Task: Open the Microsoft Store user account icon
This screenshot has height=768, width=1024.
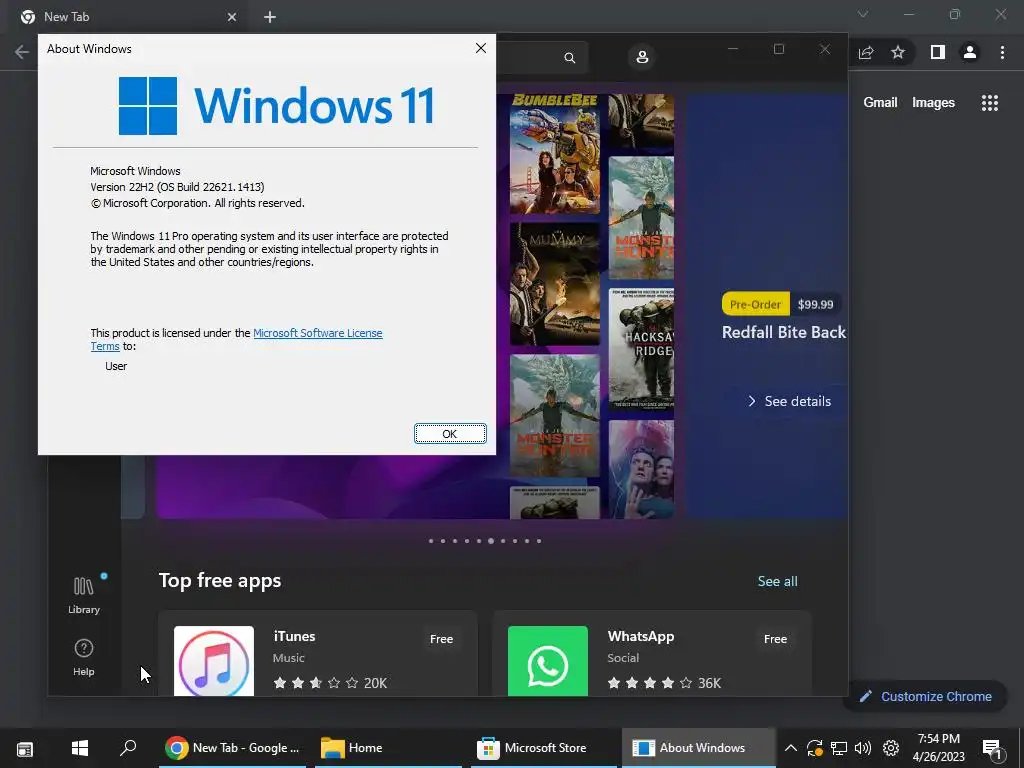Action: click(x=642, y=57)
